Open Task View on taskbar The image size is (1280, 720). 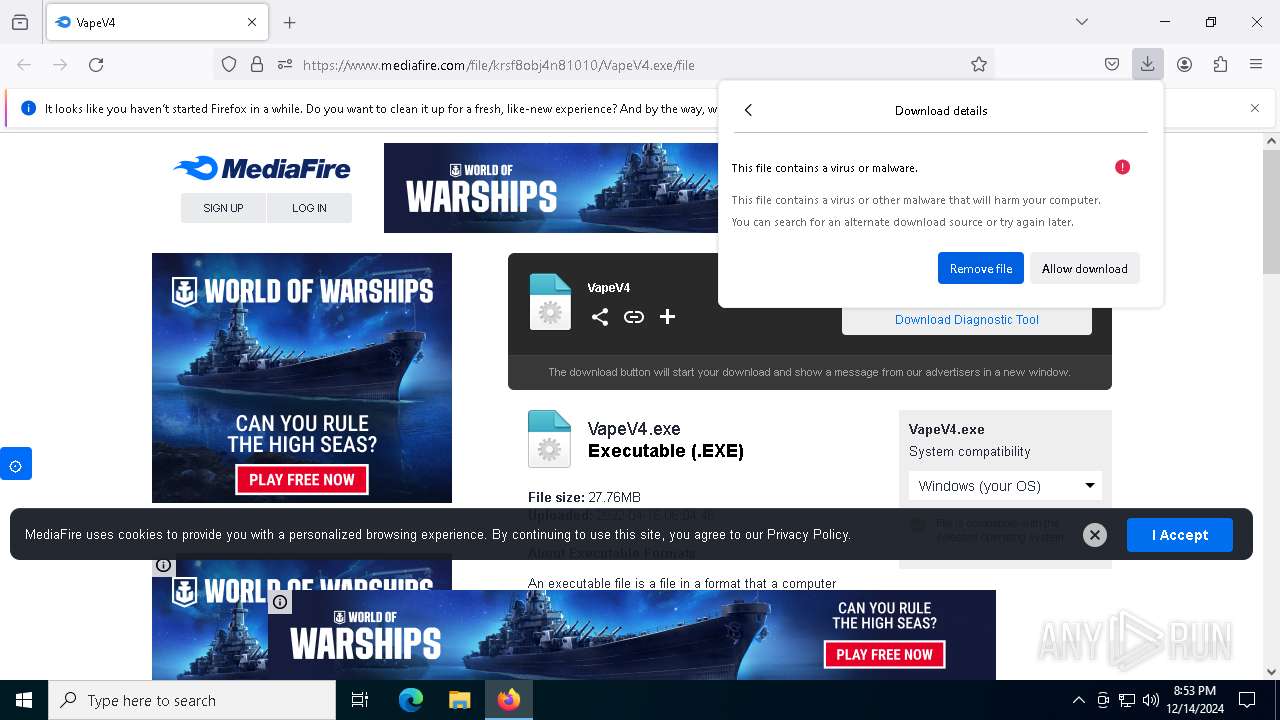[360, 700]
